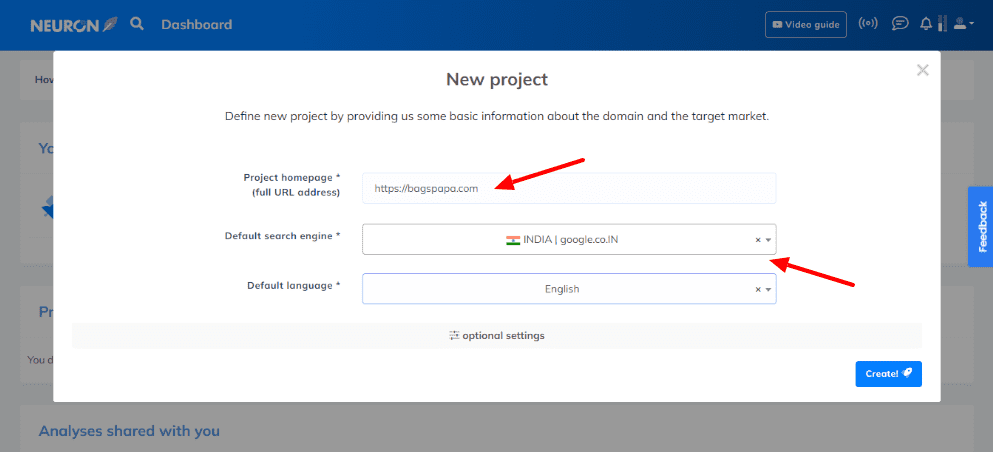Select the INDIA | google.co.IN value
Image resolution: width=993 pixels, height=452 pixels.
(562, 240)
